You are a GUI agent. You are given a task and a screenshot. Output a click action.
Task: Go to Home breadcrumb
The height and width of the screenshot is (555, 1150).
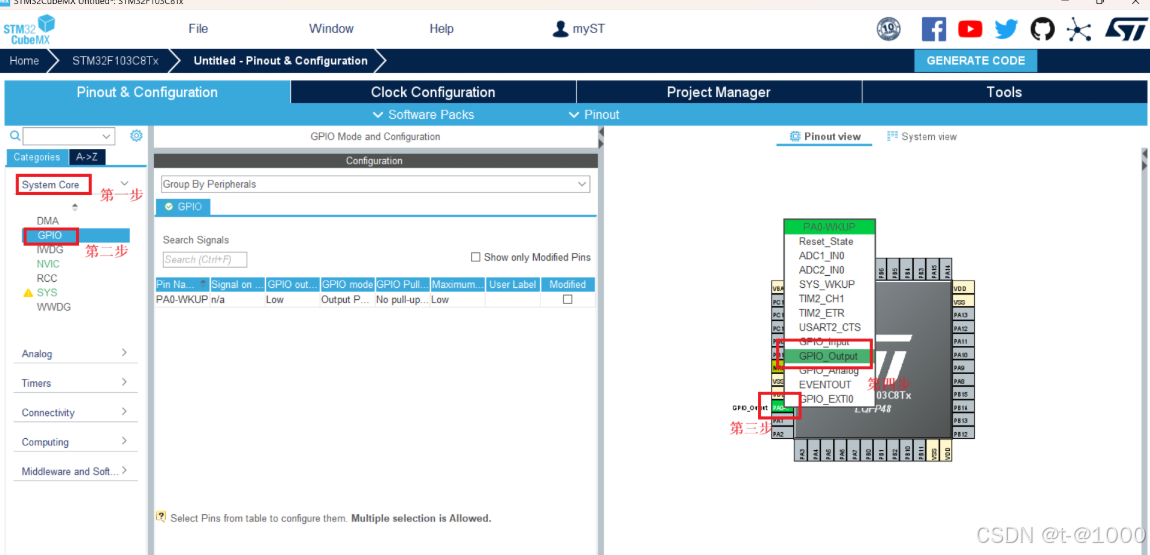pyautogui.click(x=24, y=61)
